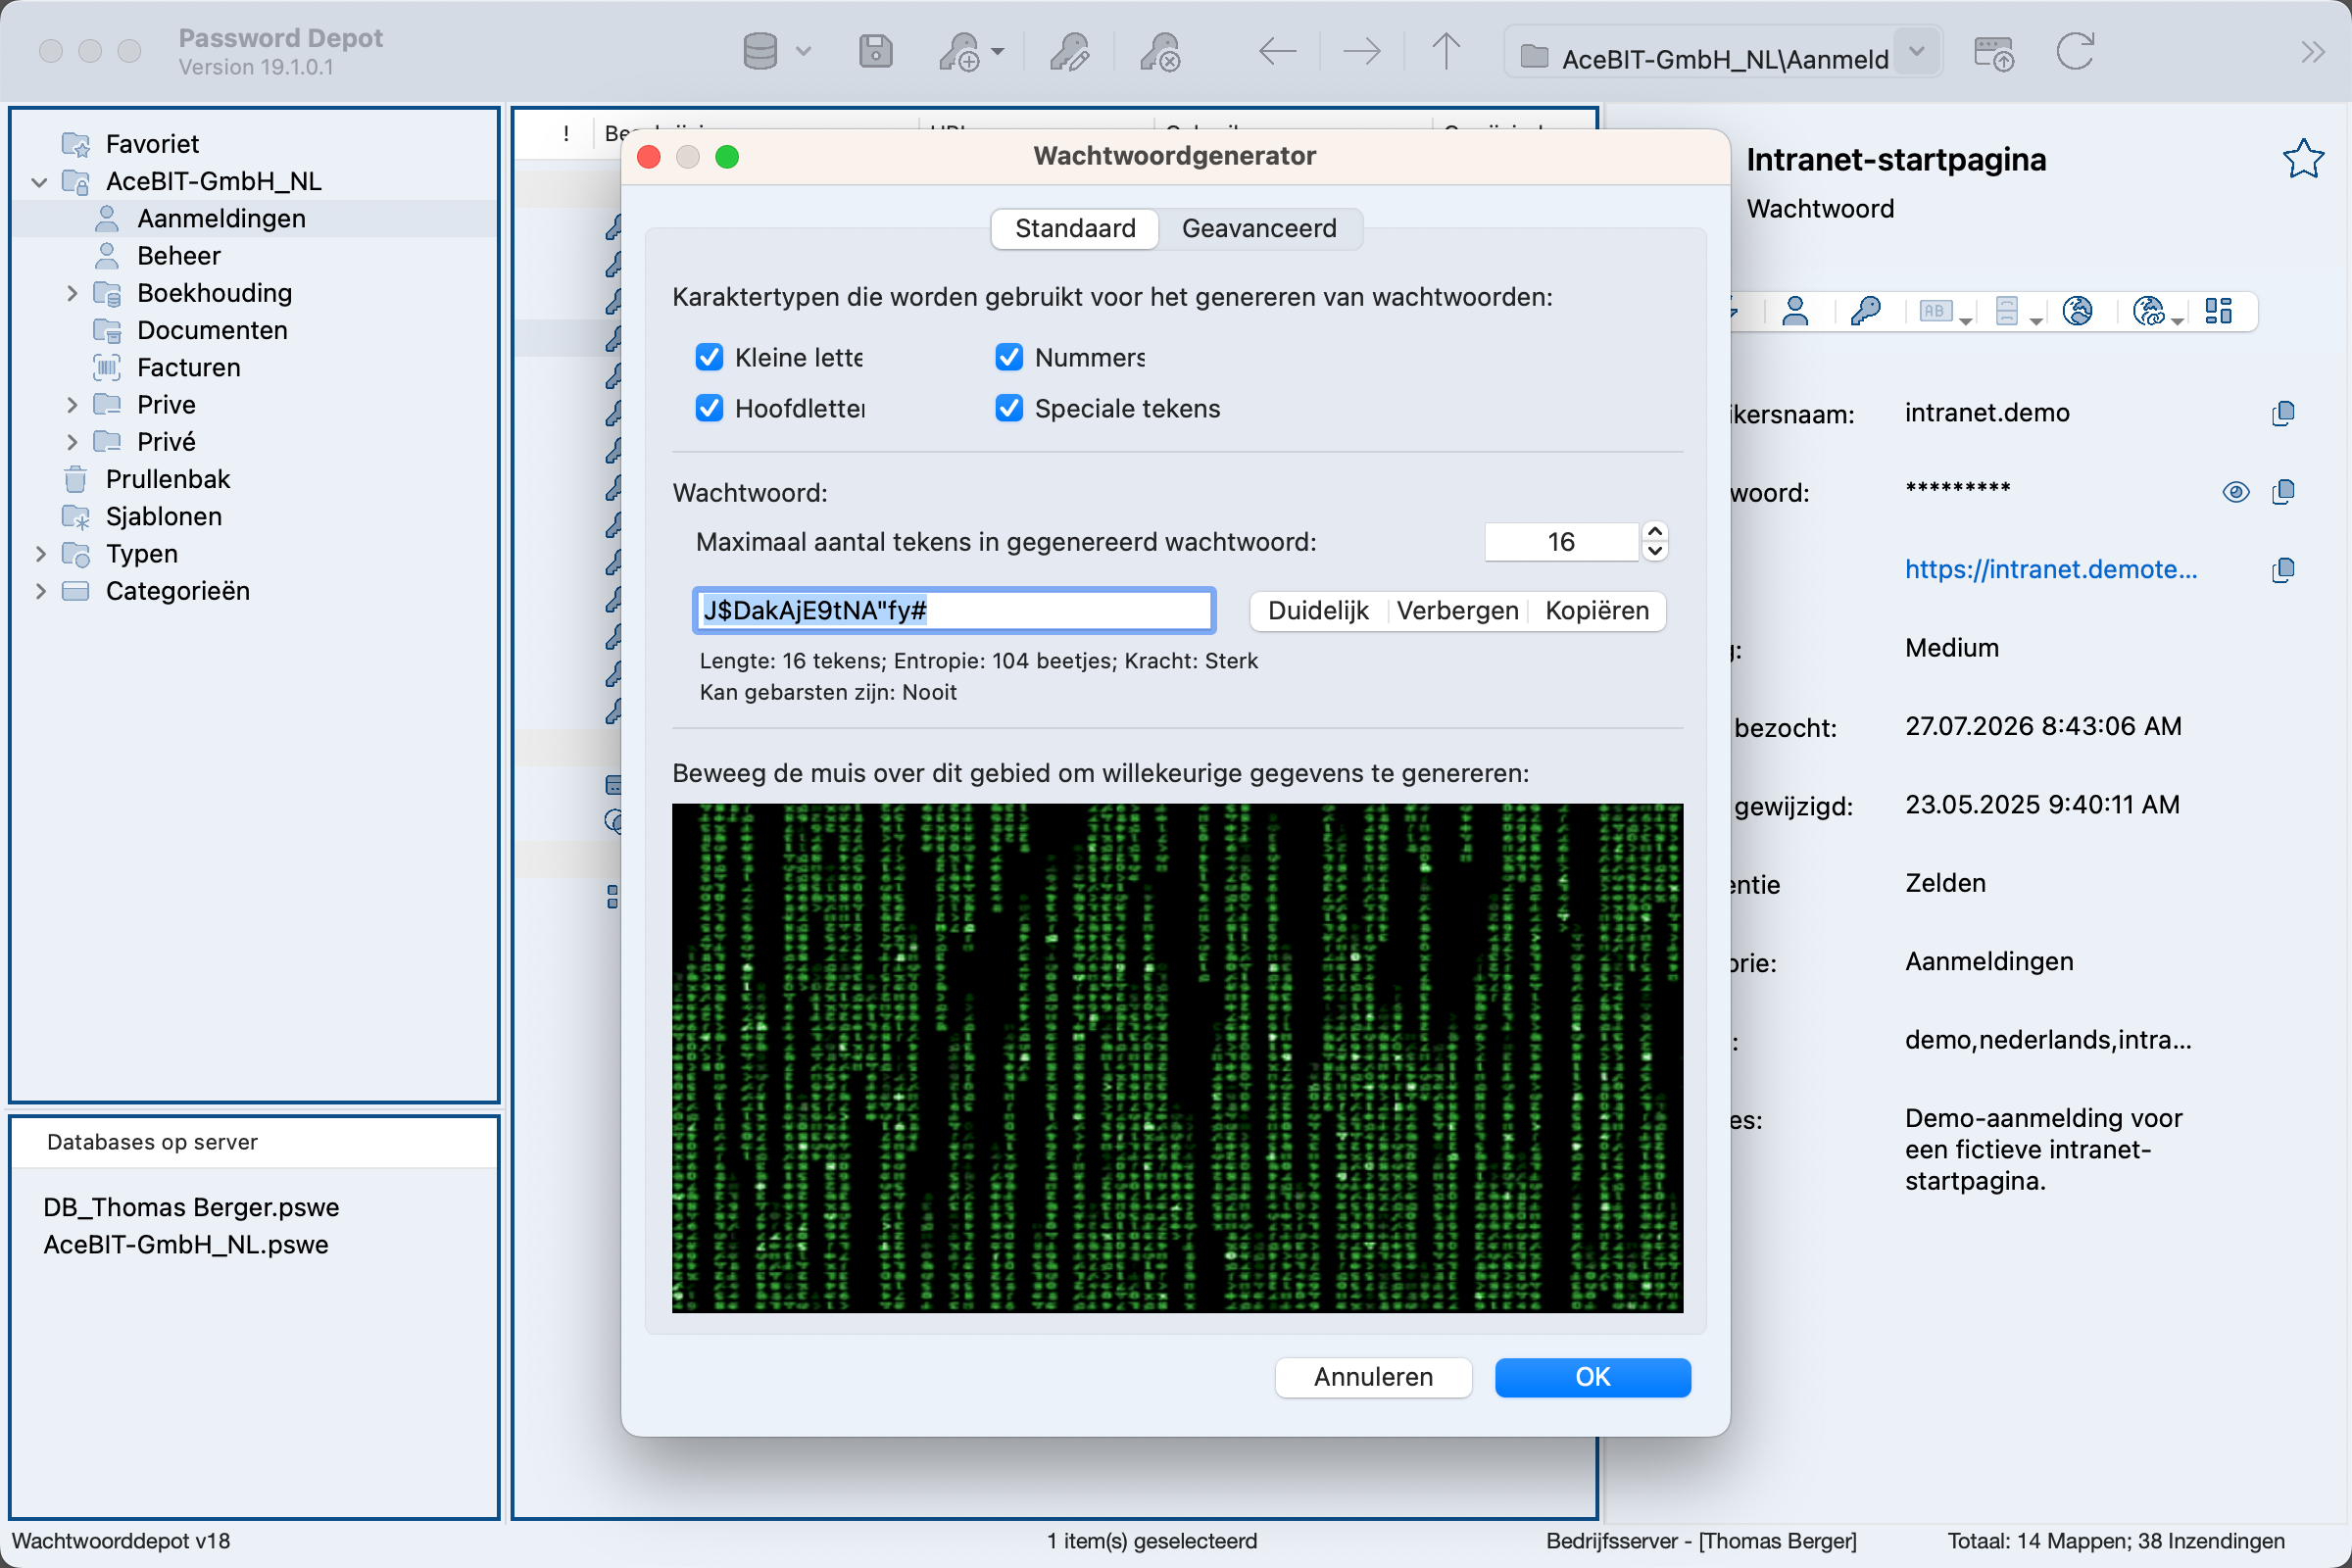Show more toolbar items with double chevron

[2311, 52]
